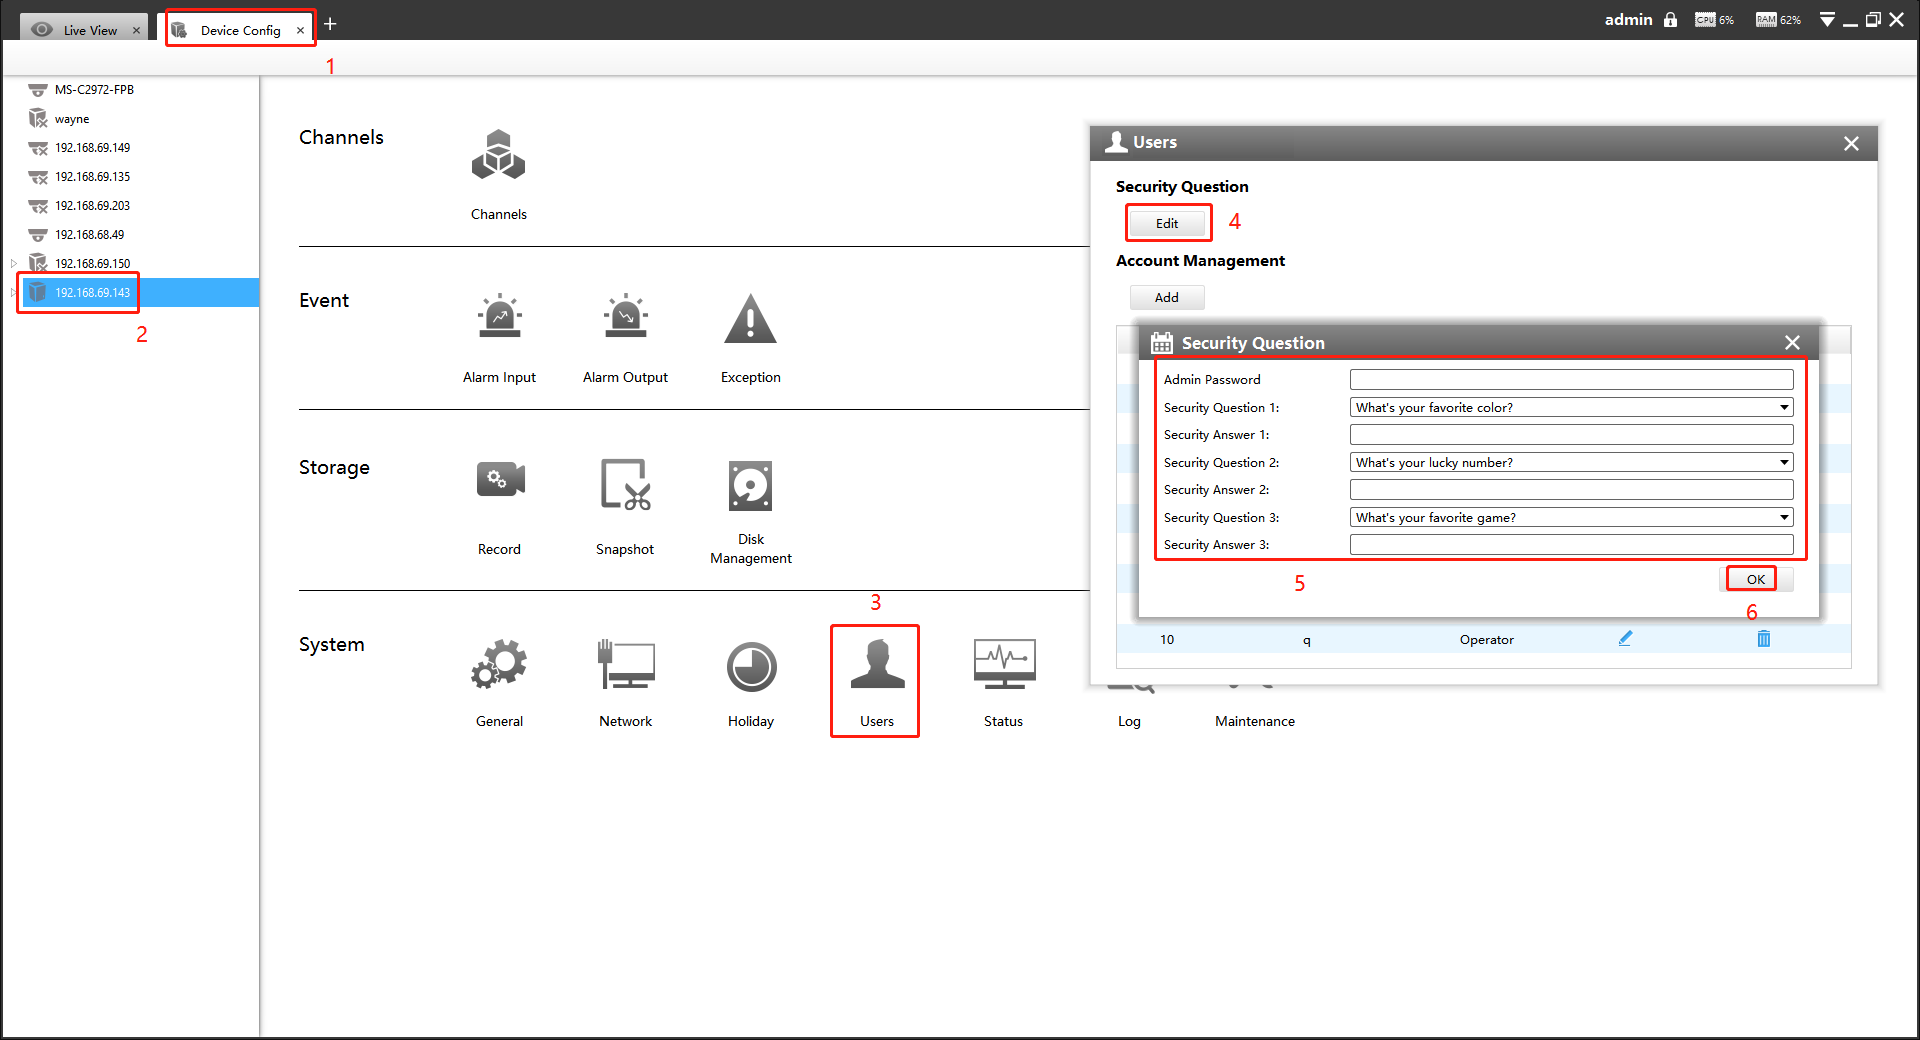Expand the 192.168.69.150 device tree node

[x=13, y=264]
